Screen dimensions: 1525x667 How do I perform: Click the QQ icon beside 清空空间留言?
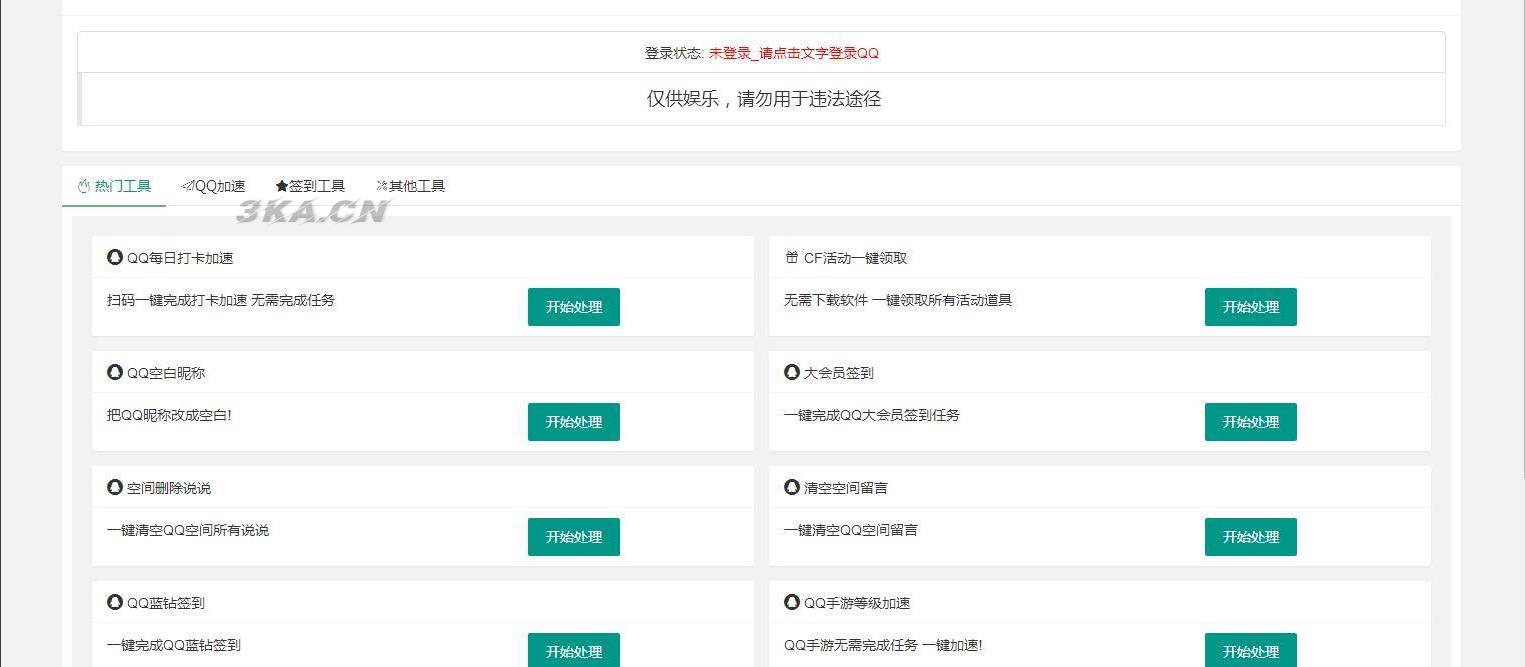(x=791, y=487)
